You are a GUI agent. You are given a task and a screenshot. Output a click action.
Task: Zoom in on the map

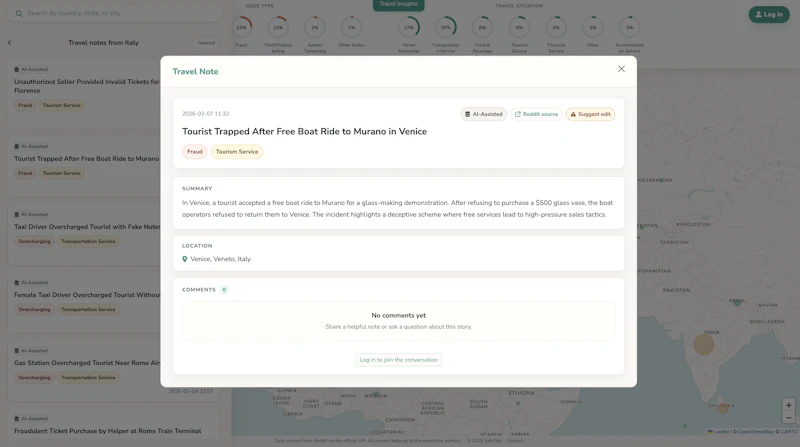788,405
